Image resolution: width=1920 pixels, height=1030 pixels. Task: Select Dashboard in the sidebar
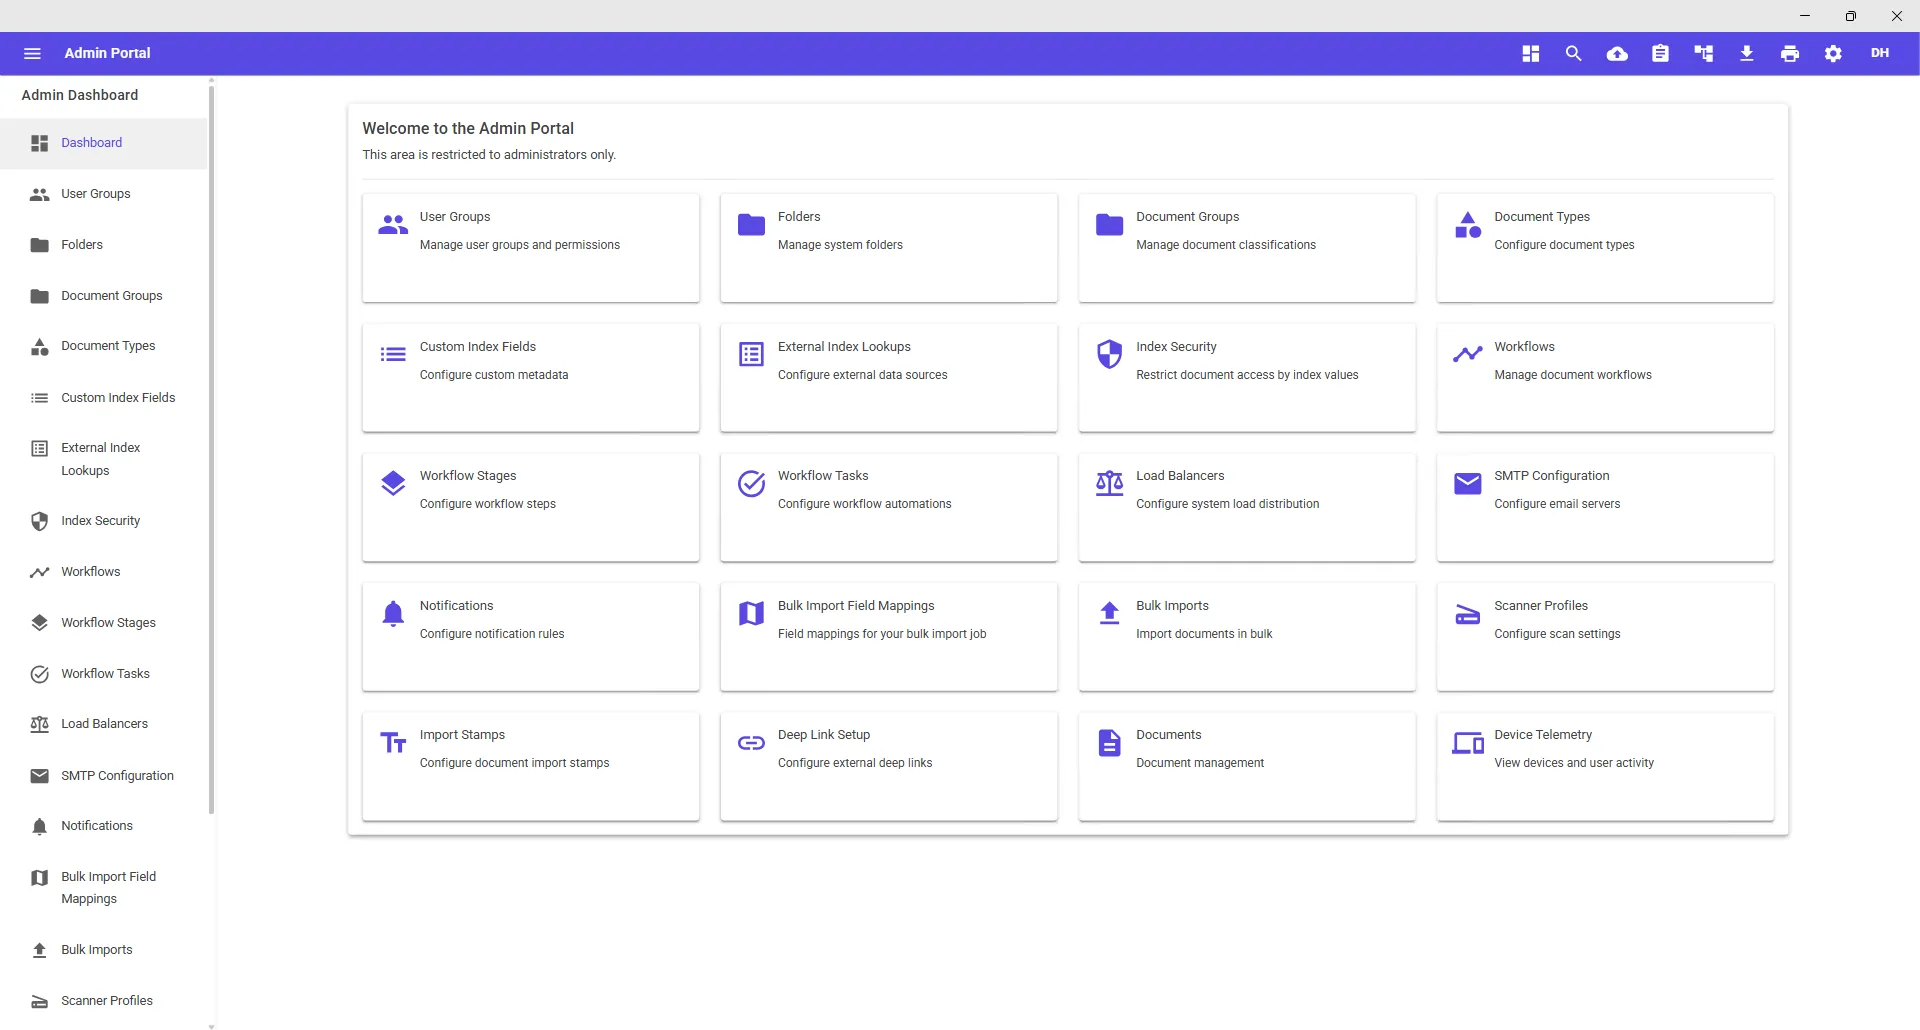pos(104,143)
